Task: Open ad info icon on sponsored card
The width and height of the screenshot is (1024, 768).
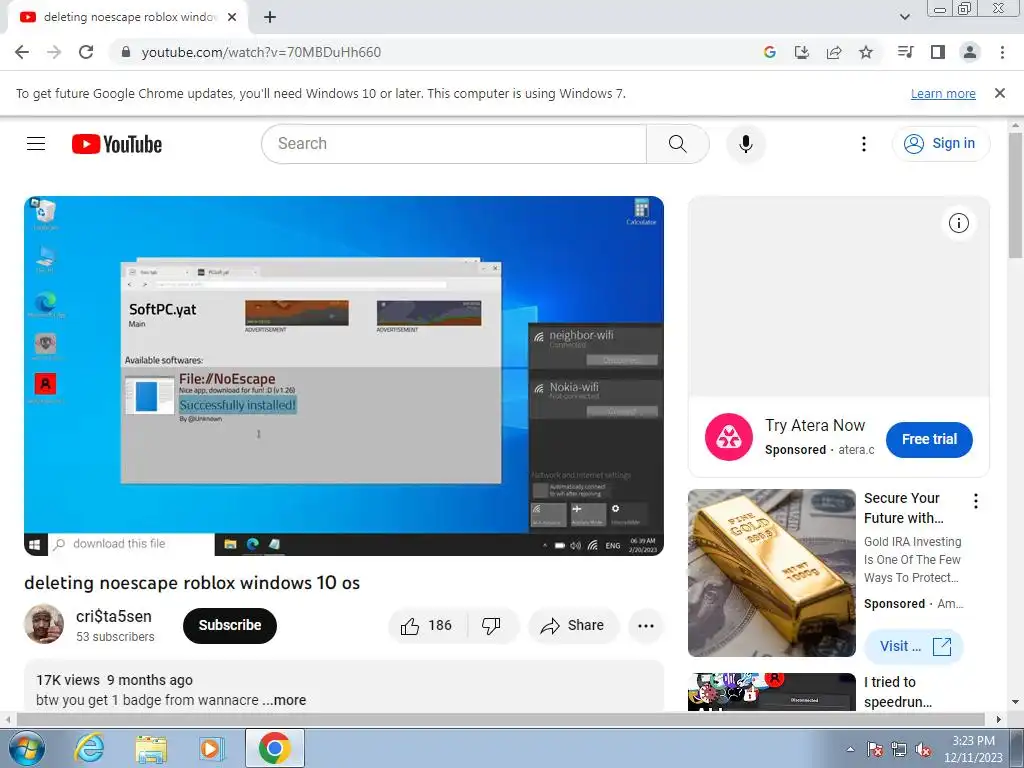Action: 959,223
